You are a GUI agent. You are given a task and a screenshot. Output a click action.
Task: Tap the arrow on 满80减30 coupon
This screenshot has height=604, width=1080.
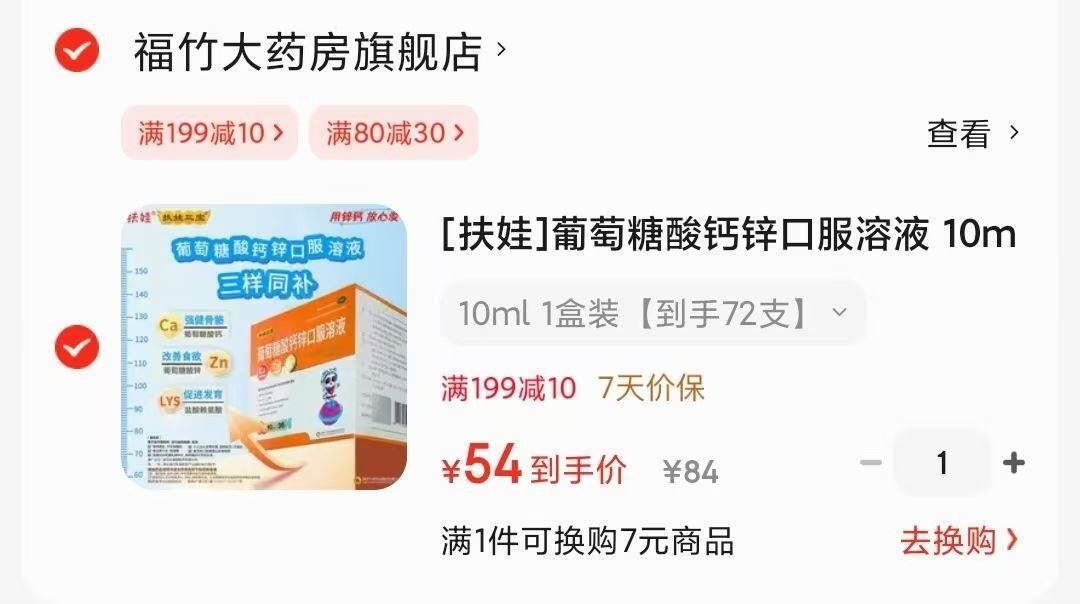[459, 133]
